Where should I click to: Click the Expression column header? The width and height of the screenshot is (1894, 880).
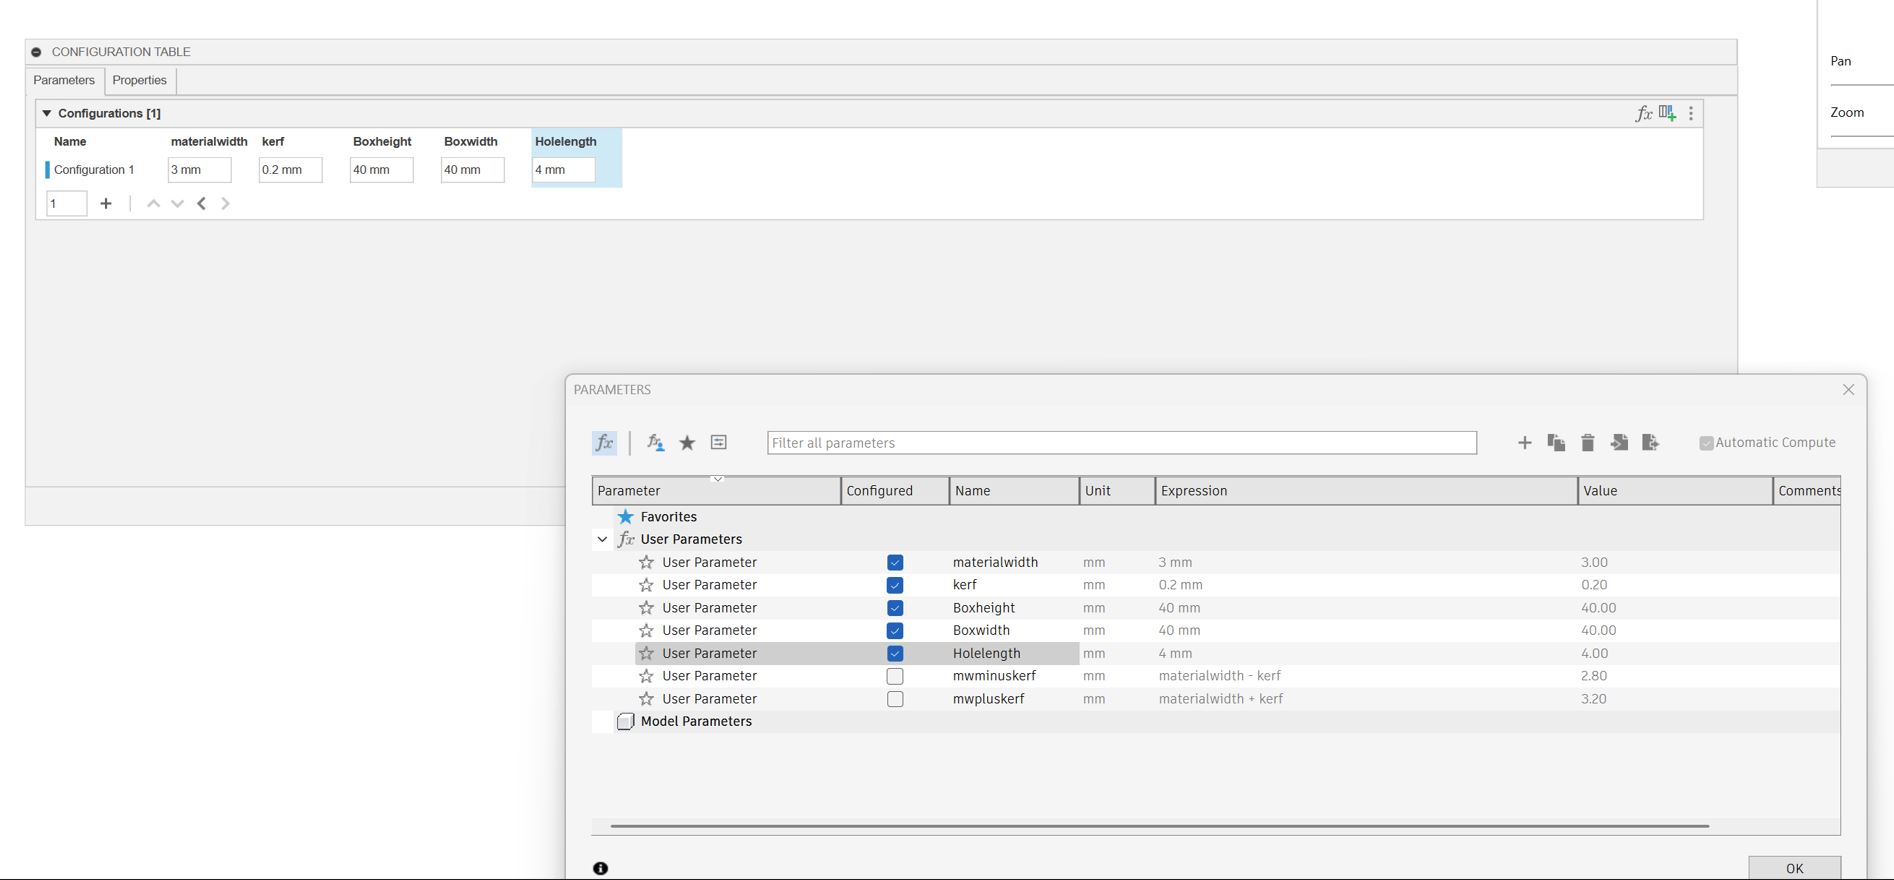coord(1366,490)
